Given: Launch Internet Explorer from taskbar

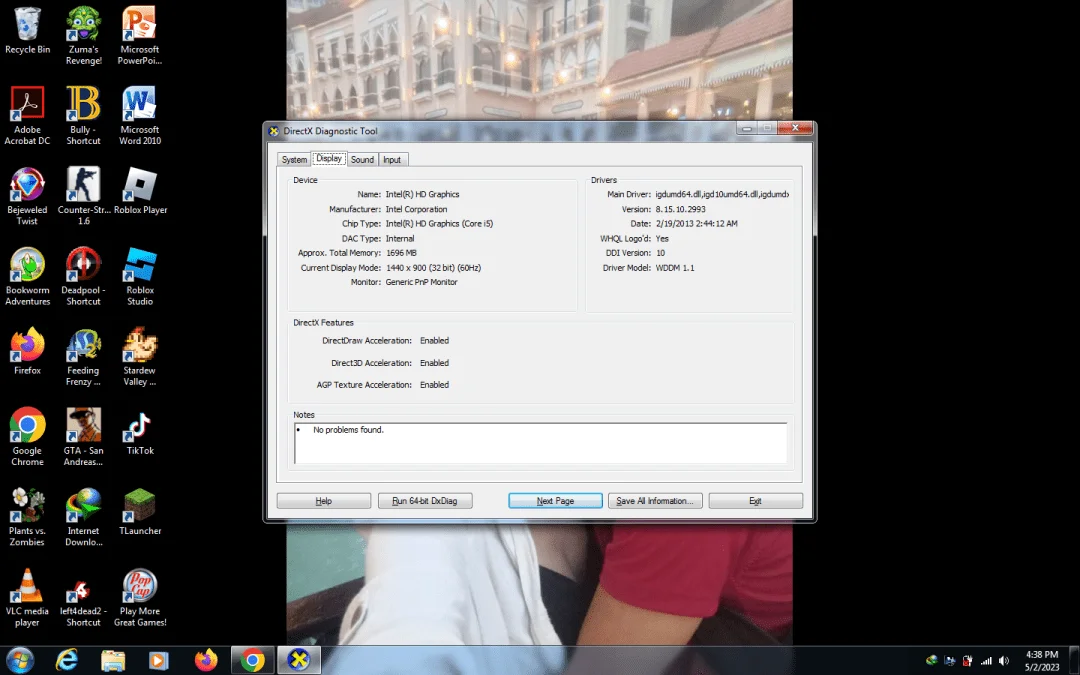Looking at the screenshot, I should click(66, 660).
